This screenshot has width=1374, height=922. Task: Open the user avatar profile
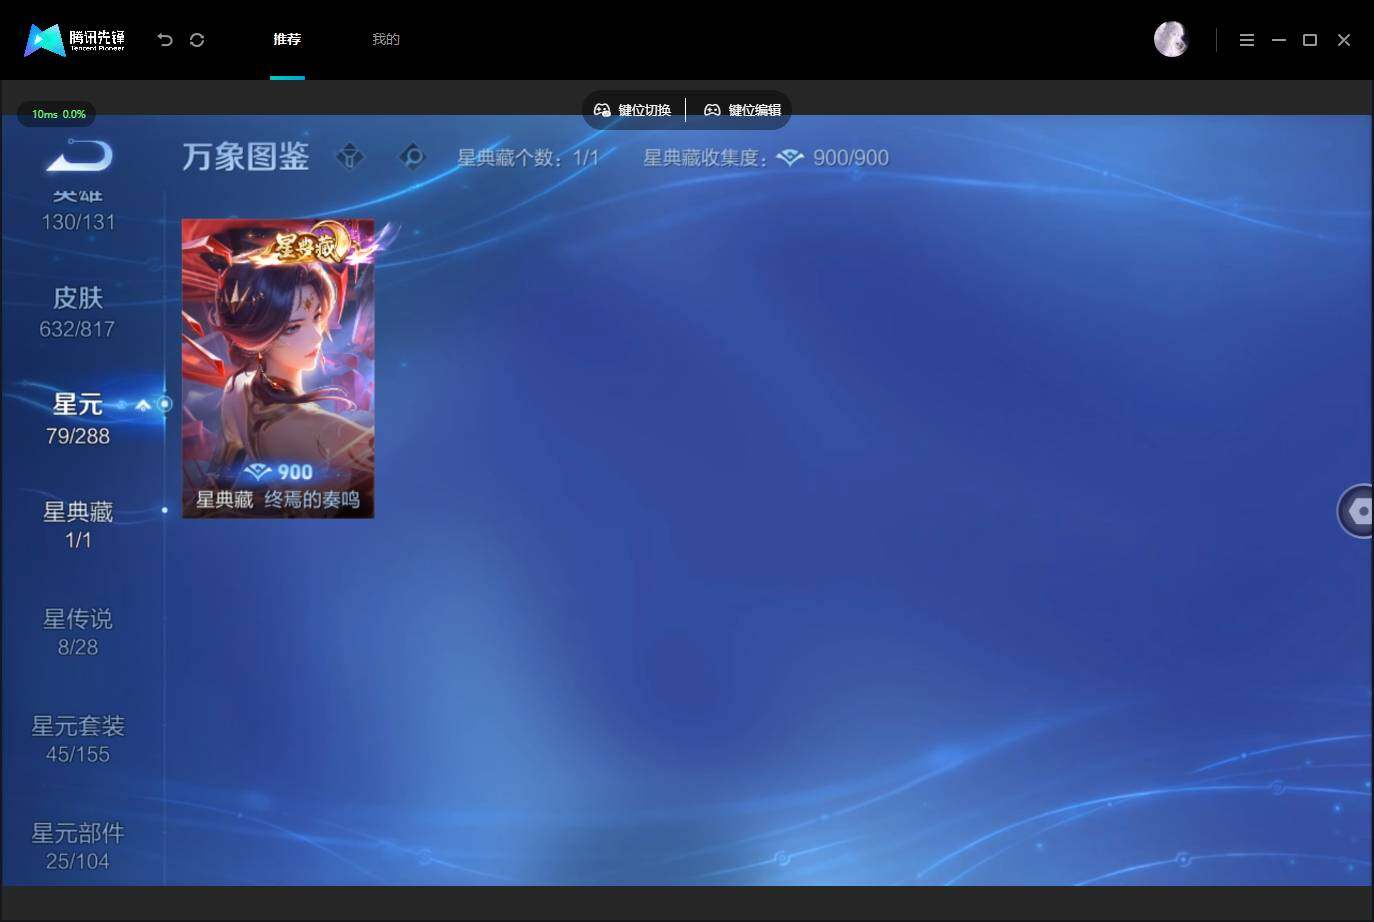(x=1171, y=39)
